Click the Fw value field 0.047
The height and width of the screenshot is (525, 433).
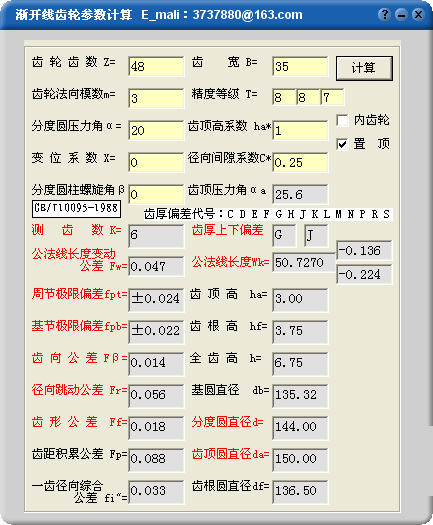pyautogui.click(x=156, y=266)
